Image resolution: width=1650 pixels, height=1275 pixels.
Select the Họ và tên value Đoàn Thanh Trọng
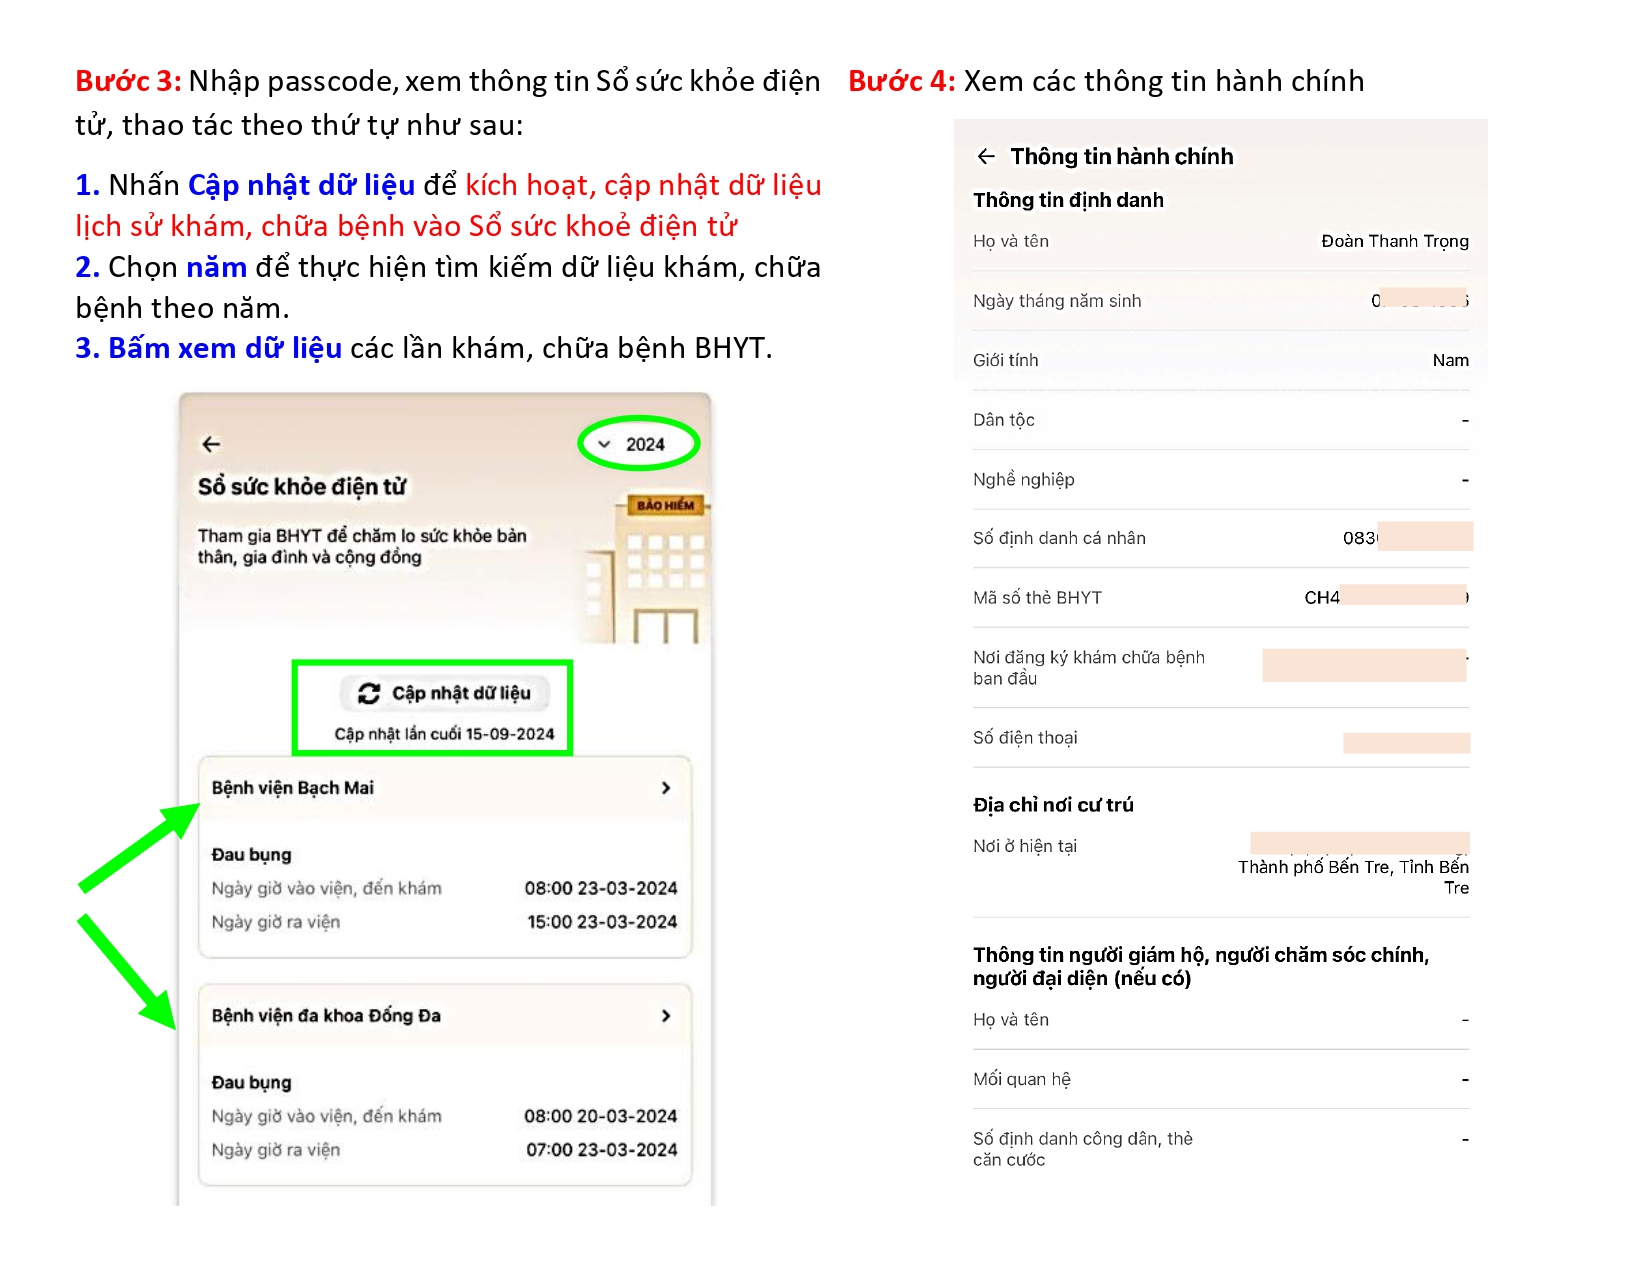point(1394,241)
